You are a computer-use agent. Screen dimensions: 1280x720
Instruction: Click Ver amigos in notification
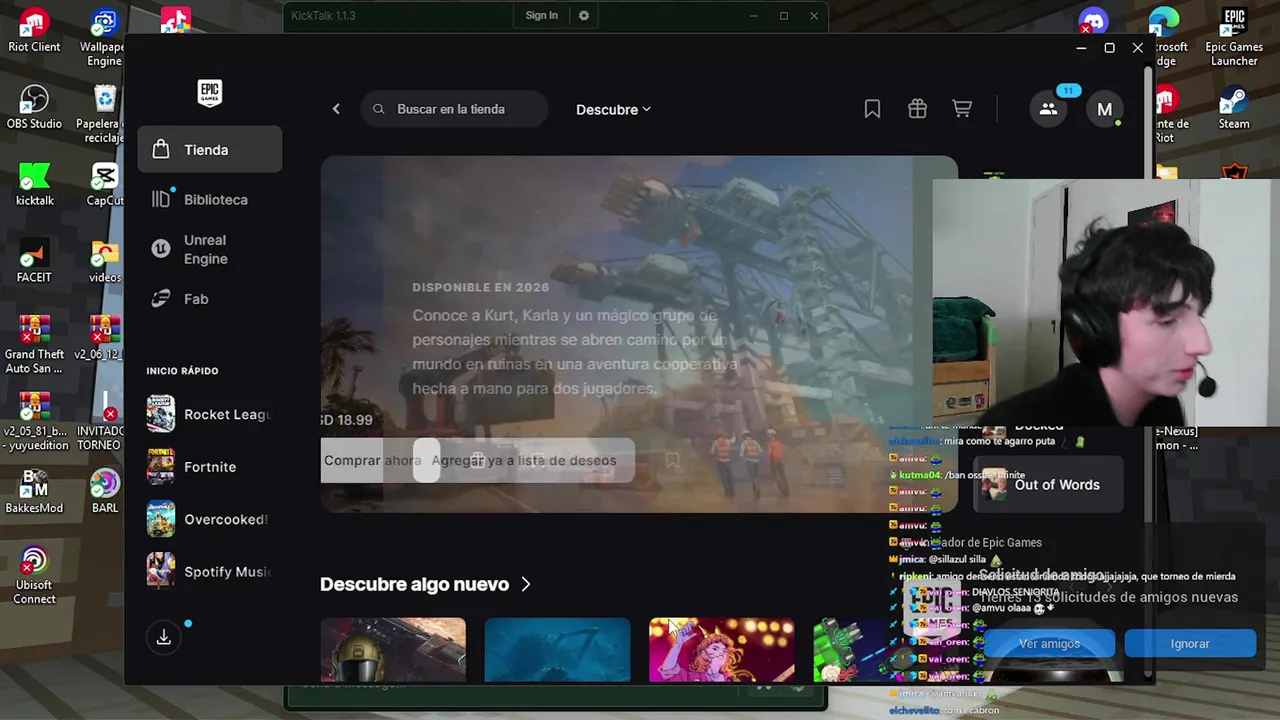click(x=1049, y=644)
